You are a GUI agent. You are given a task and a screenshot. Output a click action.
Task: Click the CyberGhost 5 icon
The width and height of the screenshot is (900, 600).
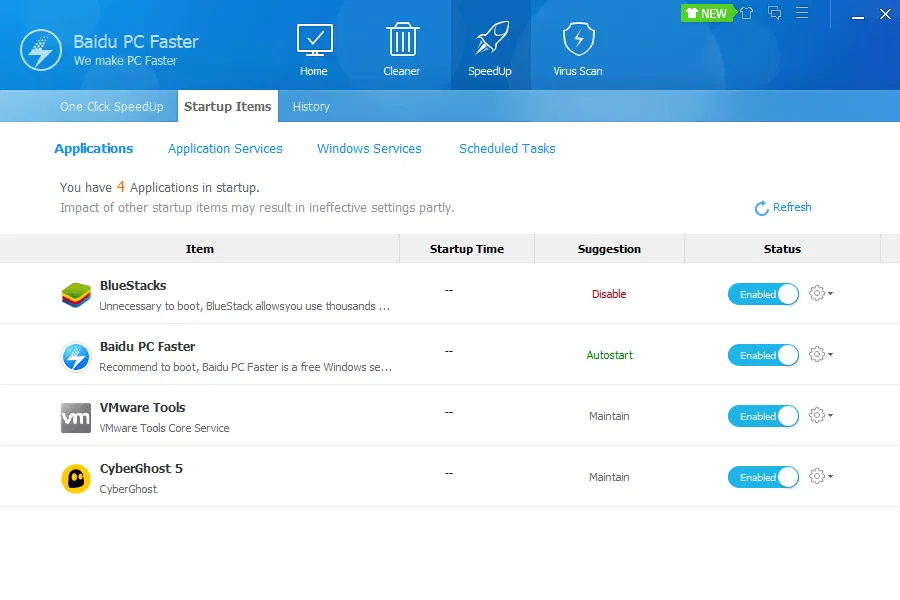click(x=76, y=479)
